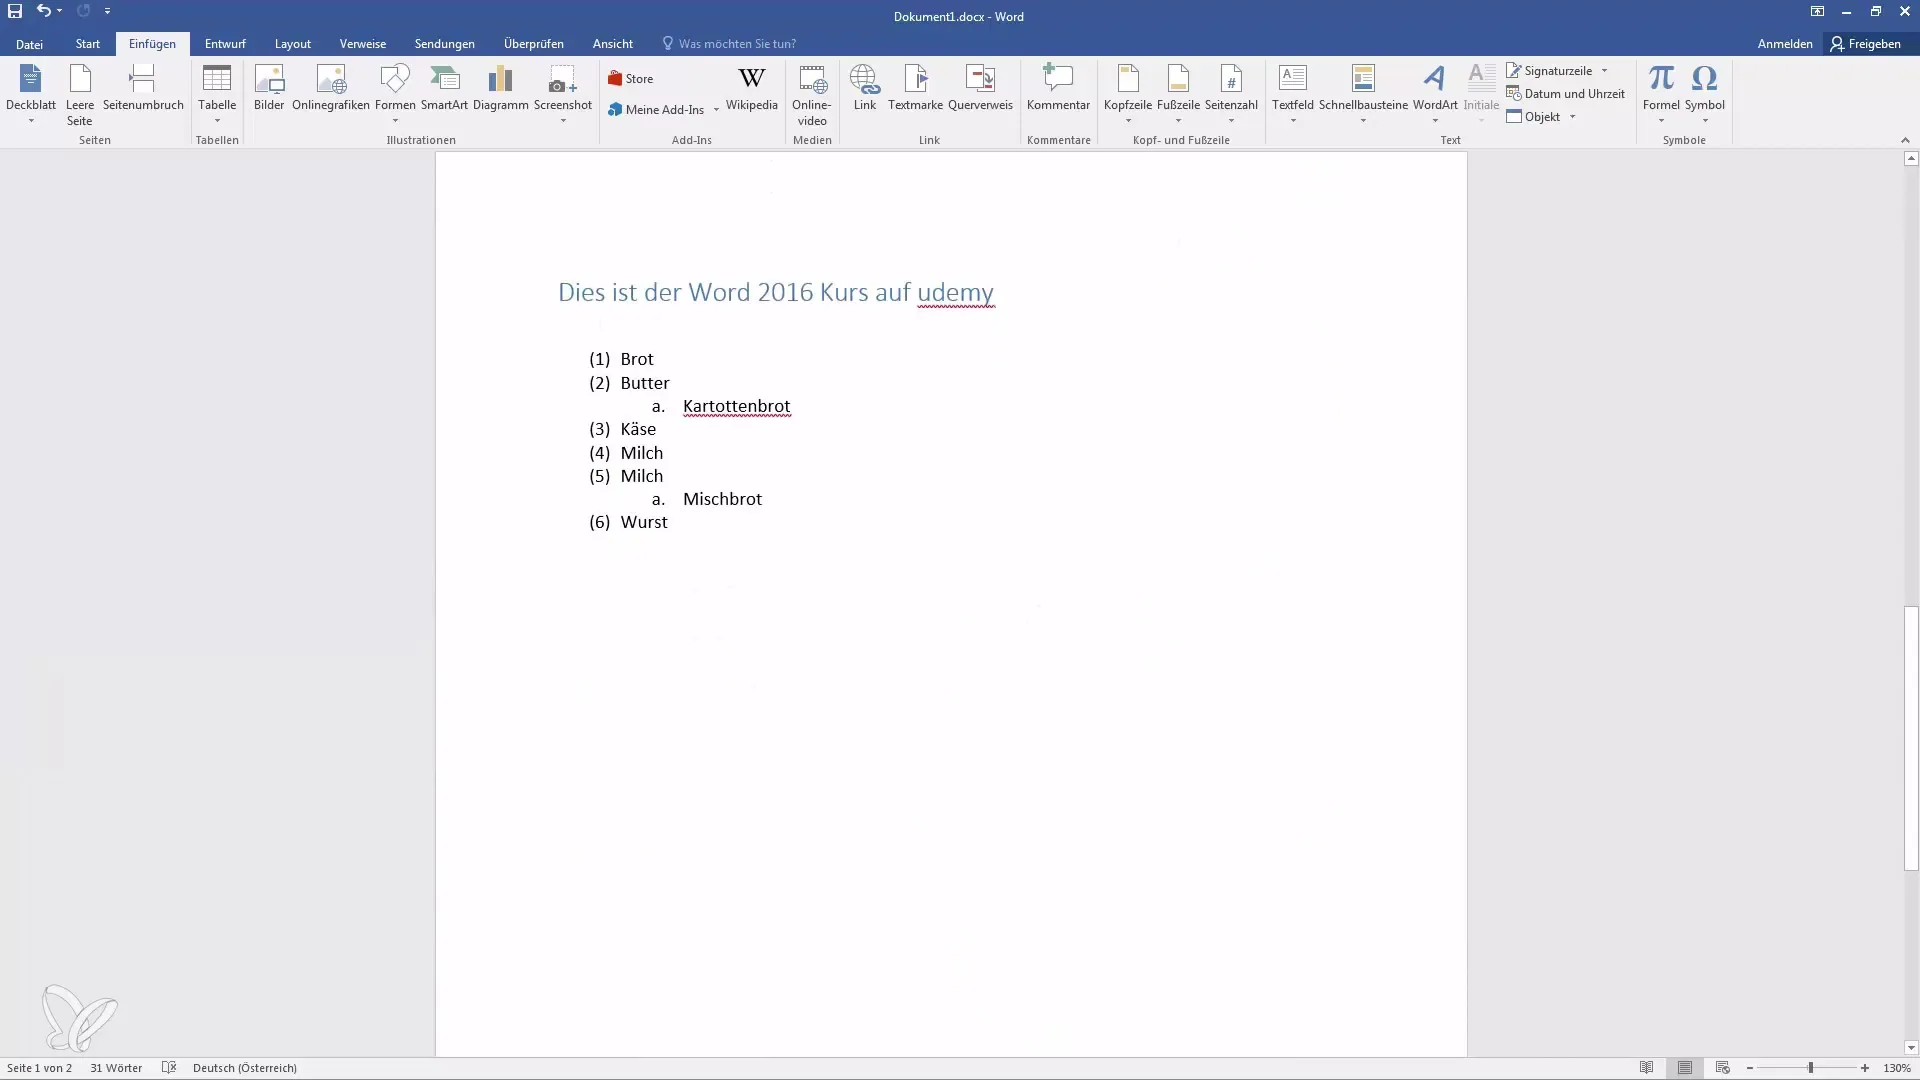The image size is (1920, 1080).
Task: Insert an Objekt
Action: point(1534,117)
